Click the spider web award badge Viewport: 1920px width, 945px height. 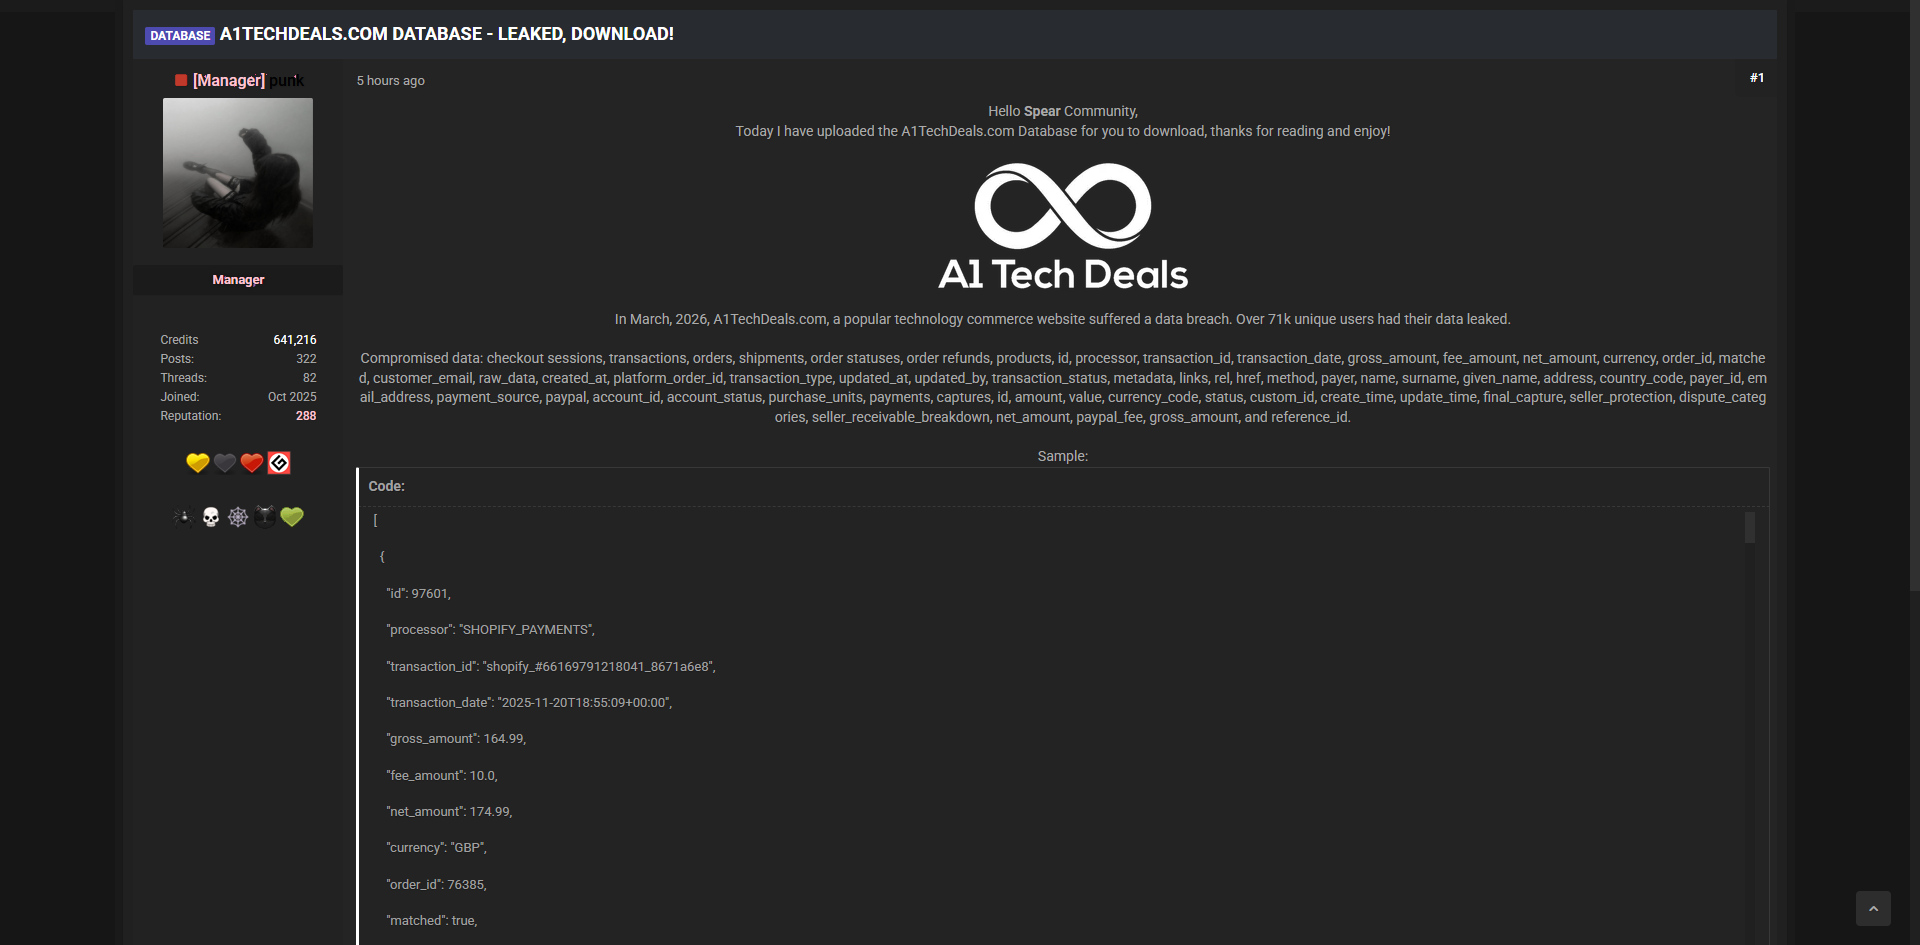click(238, 517)
